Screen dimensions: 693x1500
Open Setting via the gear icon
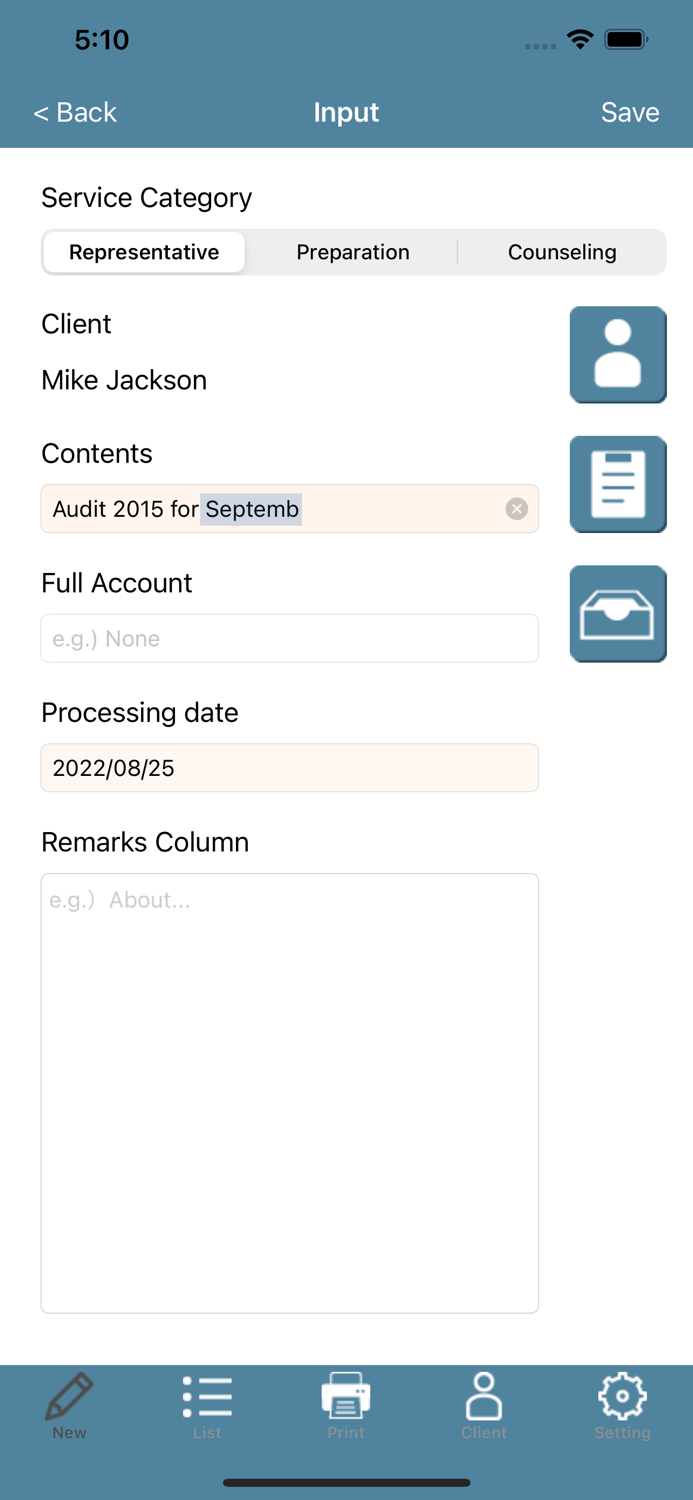[x=622, y=1405]
